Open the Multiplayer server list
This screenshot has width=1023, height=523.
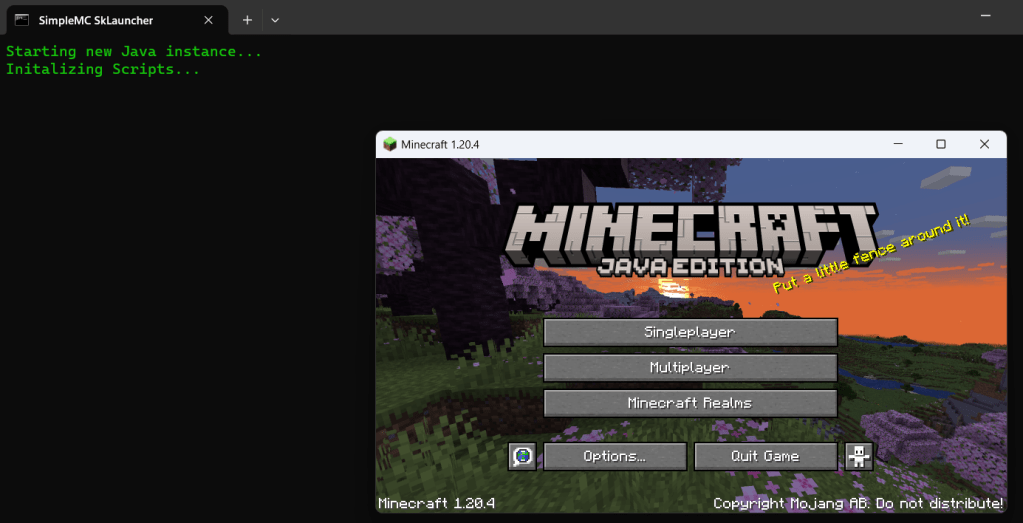pyautogui.click(x=690, y=368)
